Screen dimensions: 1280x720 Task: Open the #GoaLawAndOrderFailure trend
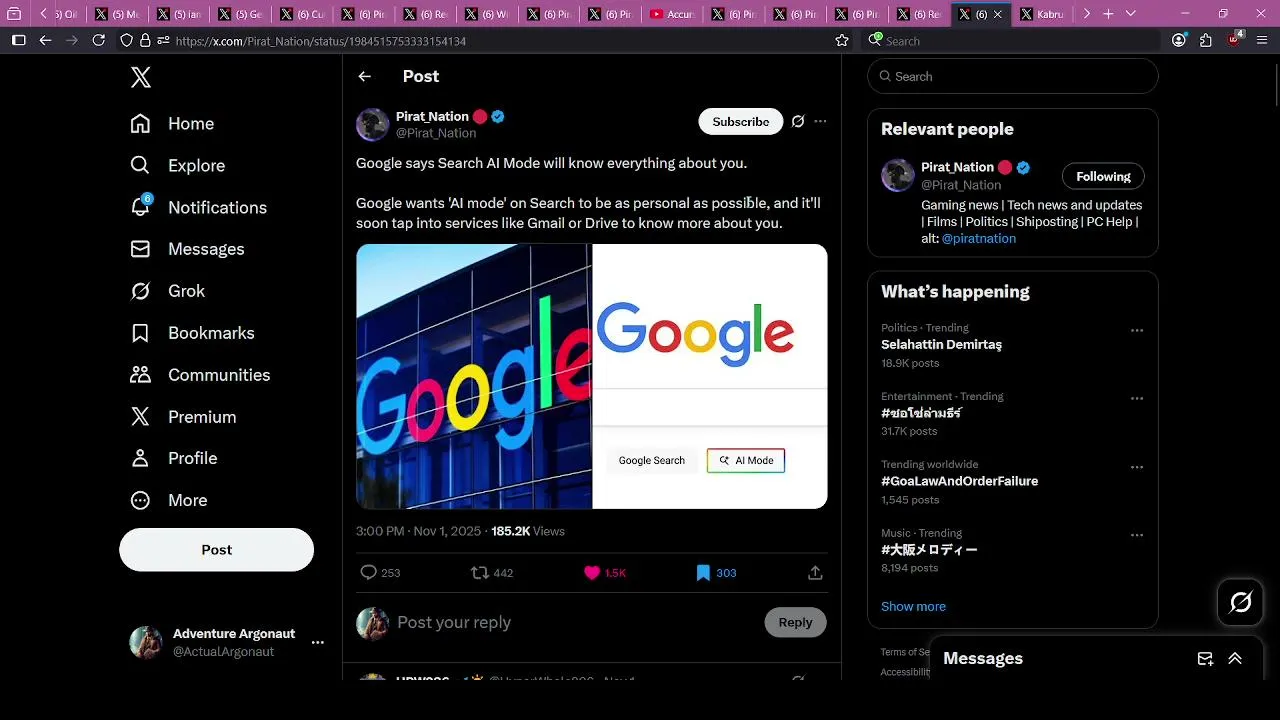point(959,481)
